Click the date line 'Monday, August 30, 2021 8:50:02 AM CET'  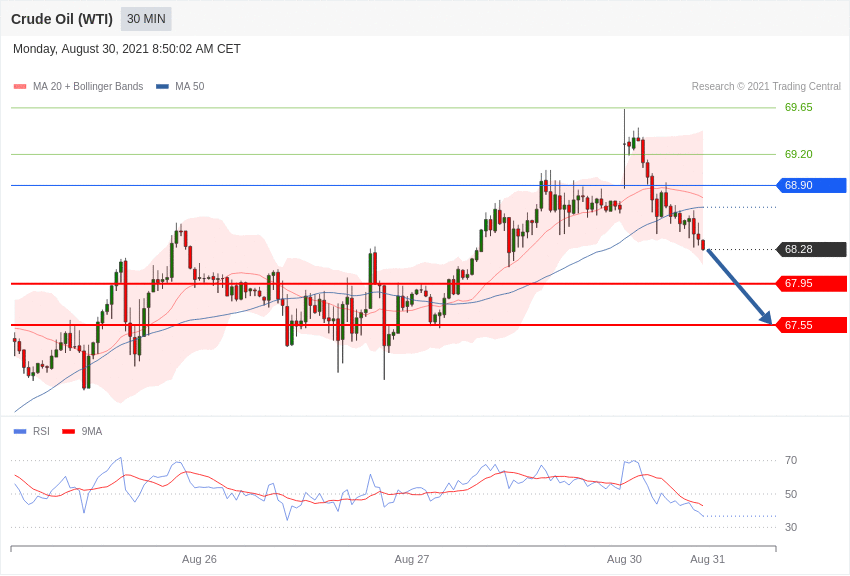[x=127, y=49]
